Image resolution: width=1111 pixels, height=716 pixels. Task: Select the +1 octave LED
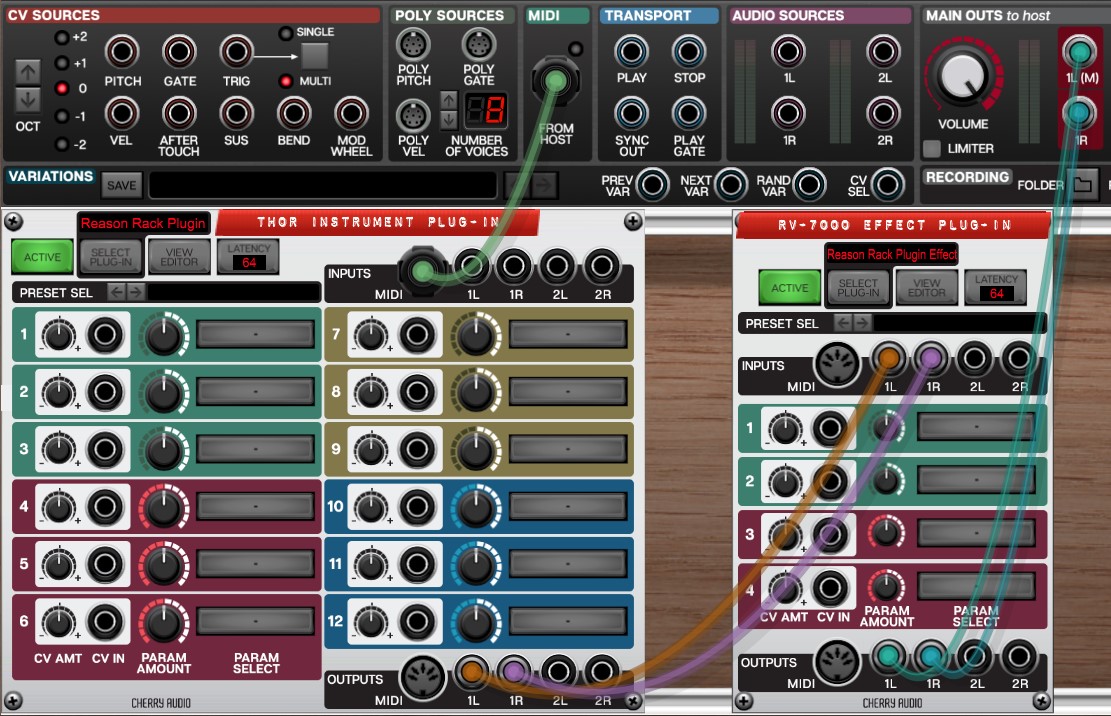pos(62,63)
